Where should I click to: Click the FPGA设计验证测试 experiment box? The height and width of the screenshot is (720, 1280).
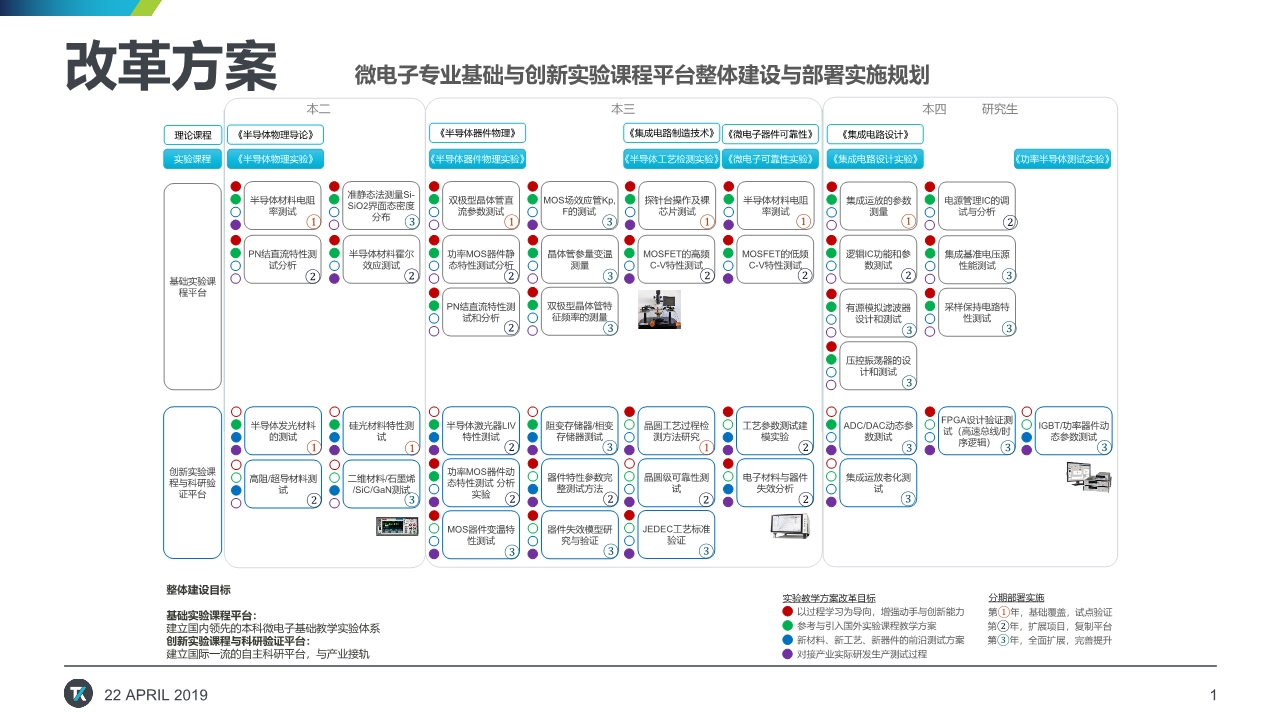[x=977, y=431]
